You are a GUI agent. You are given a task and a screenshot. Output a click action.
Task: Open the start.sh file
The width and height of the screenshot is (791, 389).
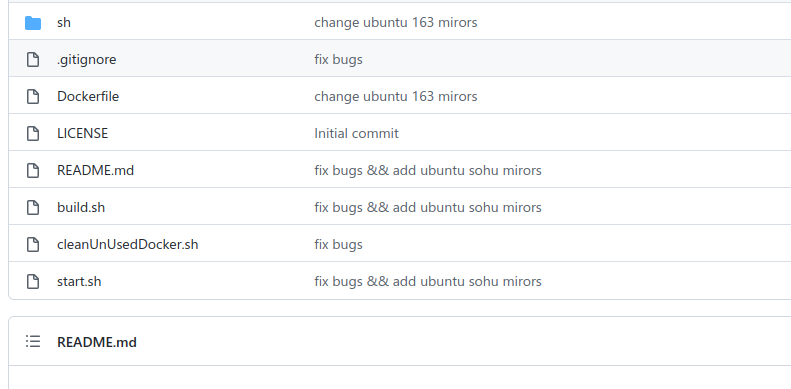click(x=79, y=282)
